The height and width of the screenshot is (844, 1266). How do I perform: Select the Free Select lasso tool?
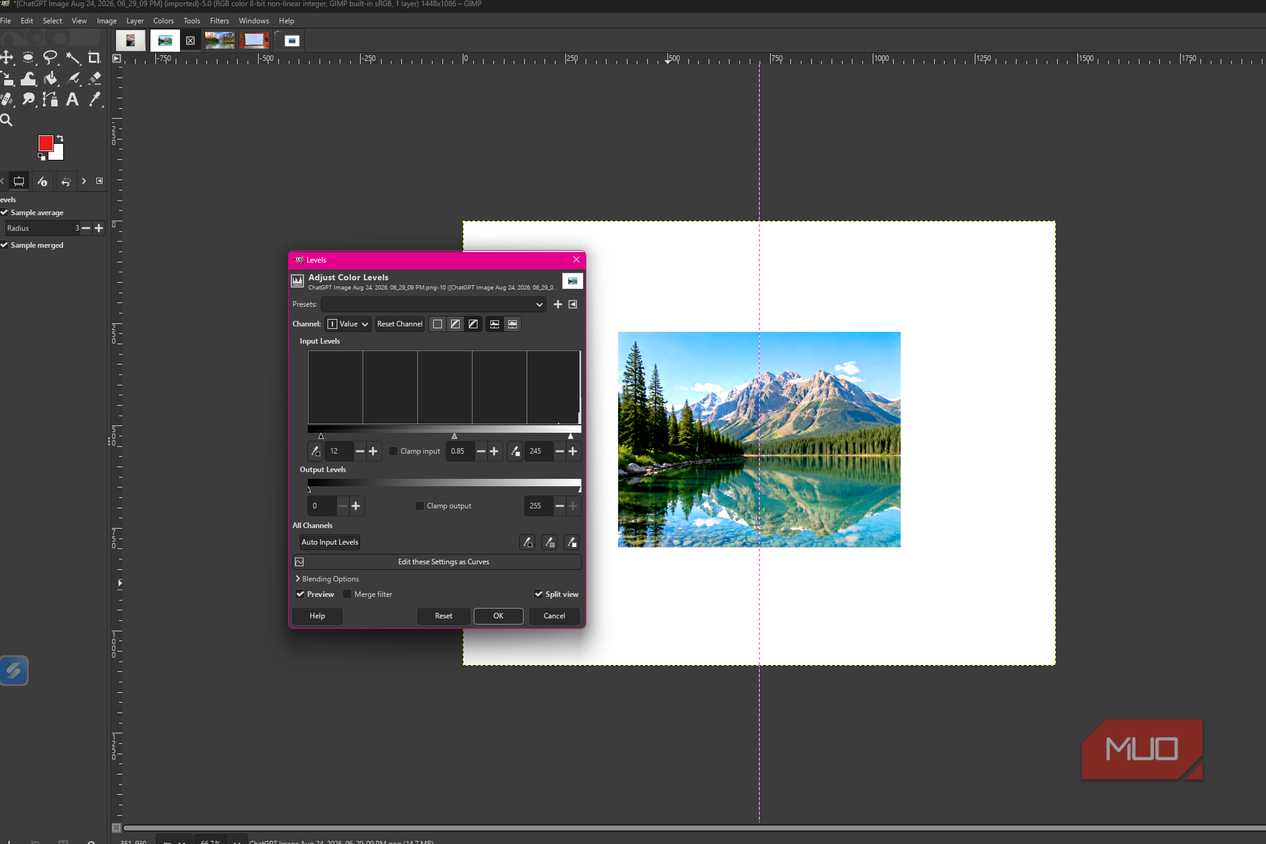point(51,58)
